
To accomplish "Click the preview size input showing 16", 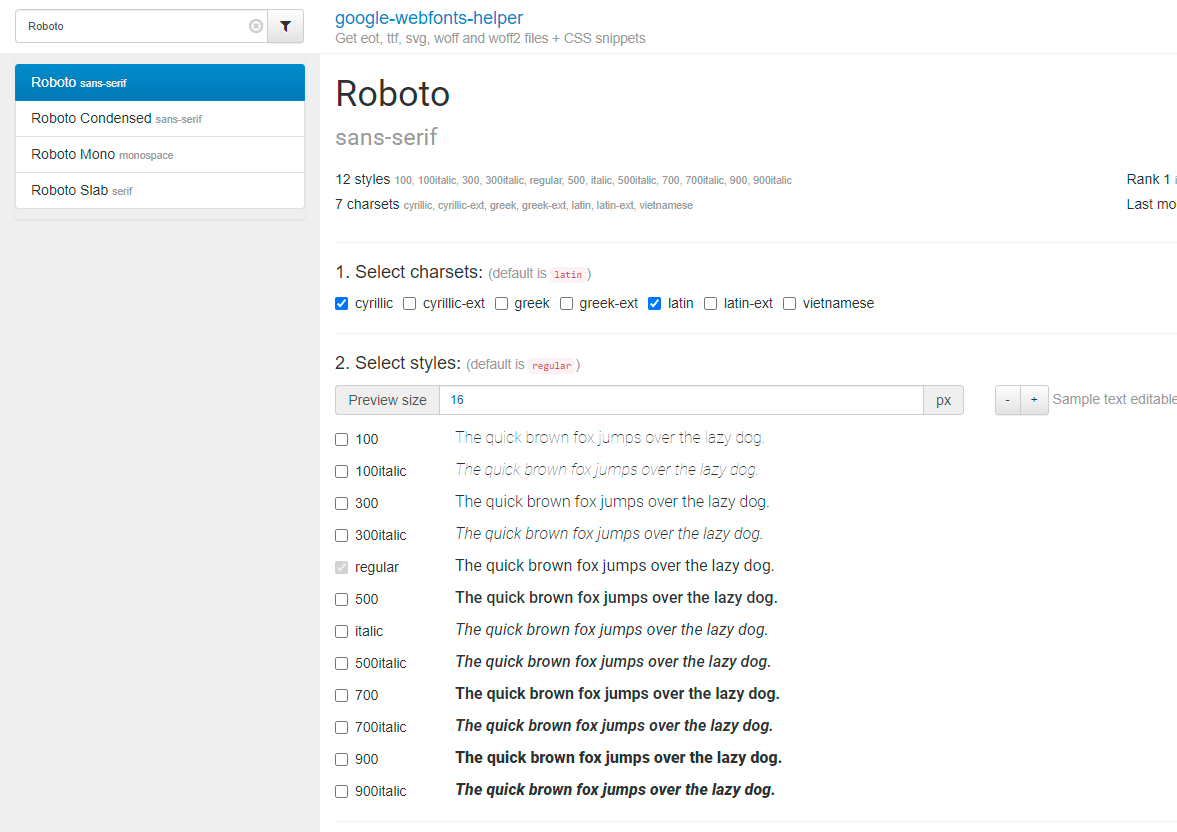I will click(x=681, y=400).
